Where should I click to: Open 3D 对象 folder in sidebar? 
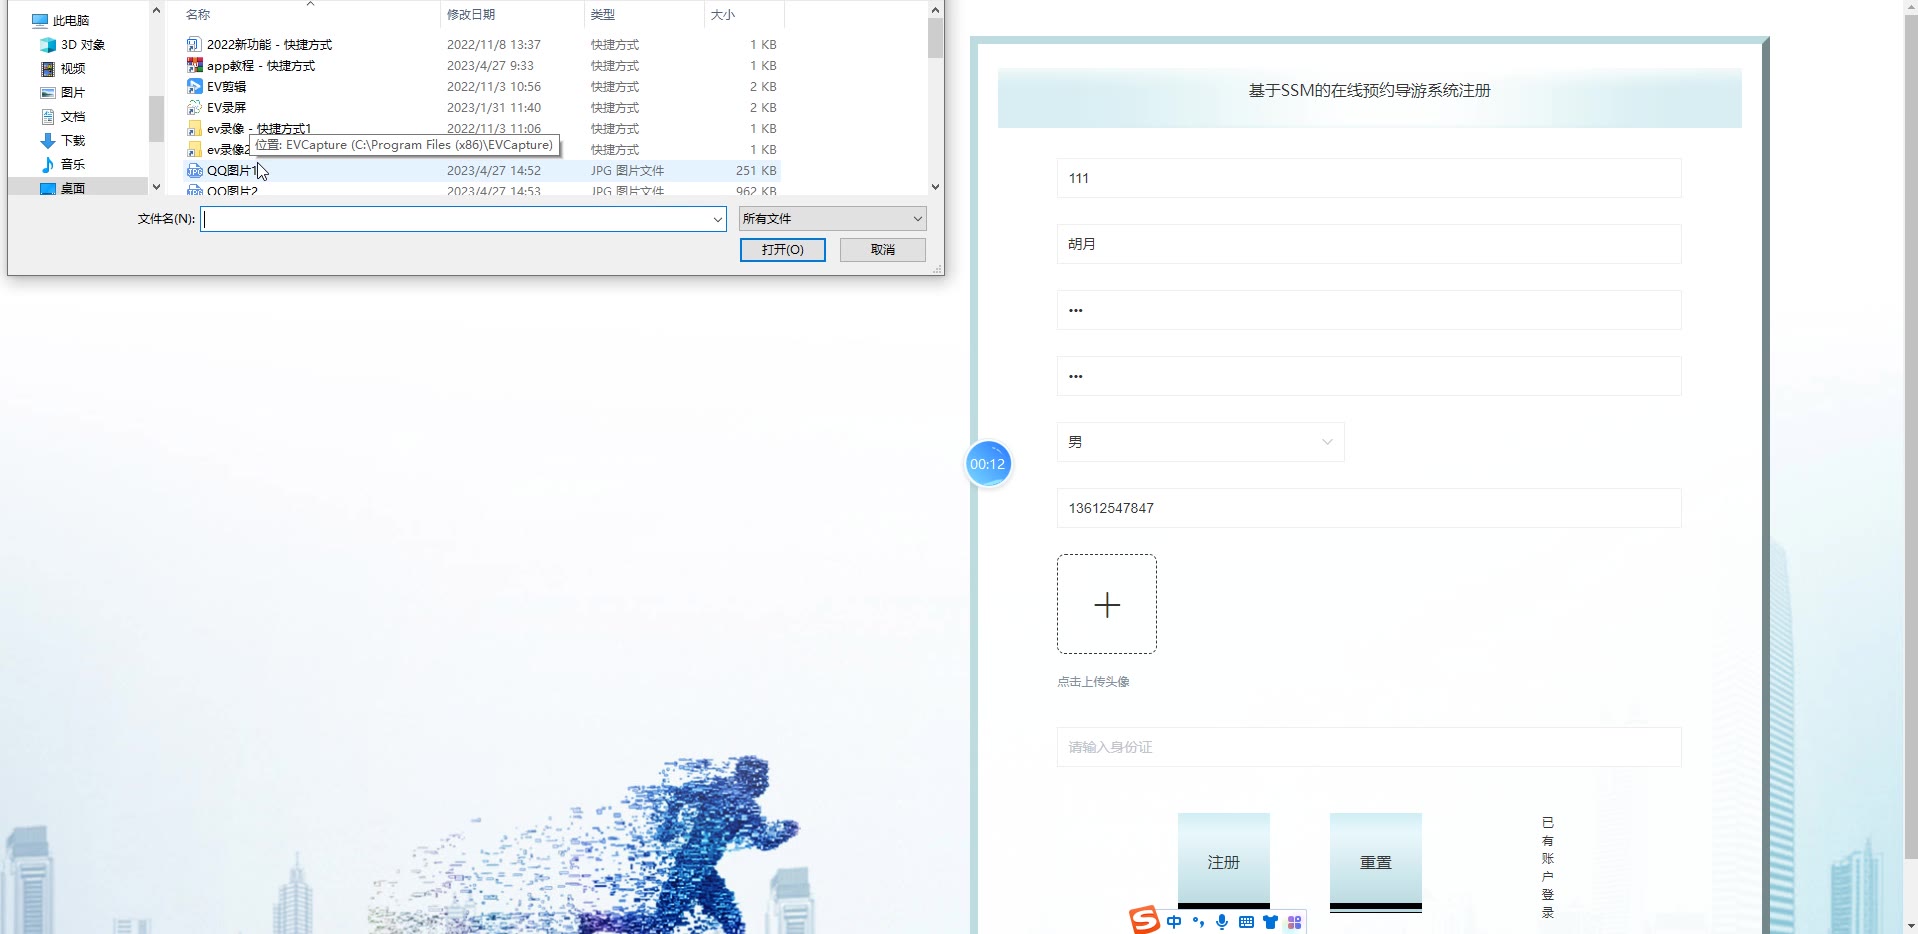(72, 44)
